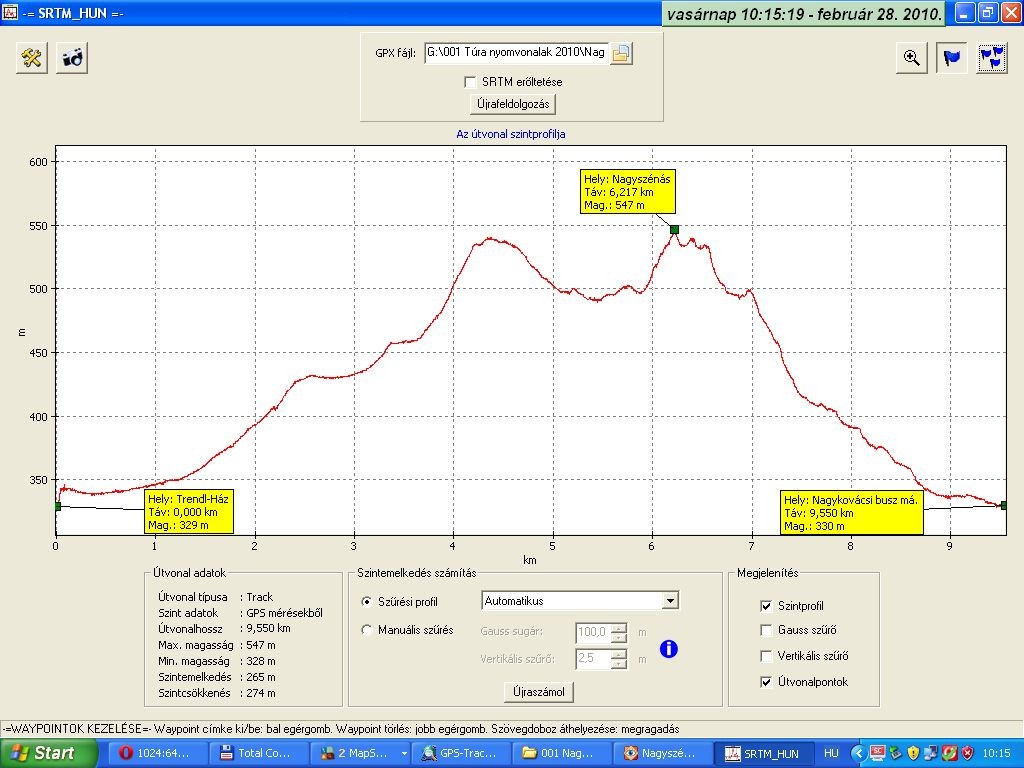Click the Újrafeldolgozás button
Viewport: 1024px width, 768px height.
point(511,104)
